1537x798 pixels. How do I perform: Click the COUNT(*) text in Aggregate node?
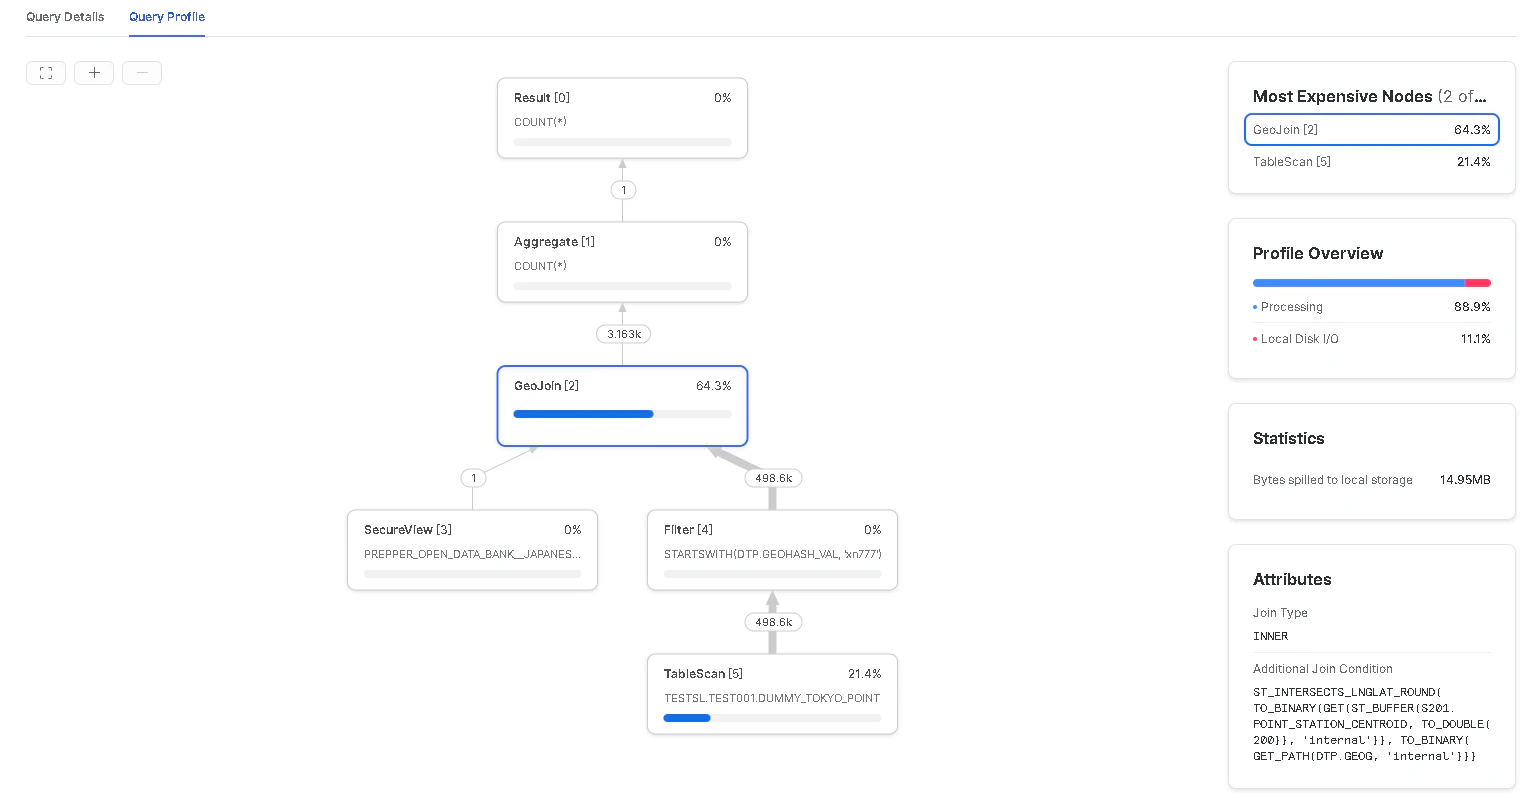540,266
